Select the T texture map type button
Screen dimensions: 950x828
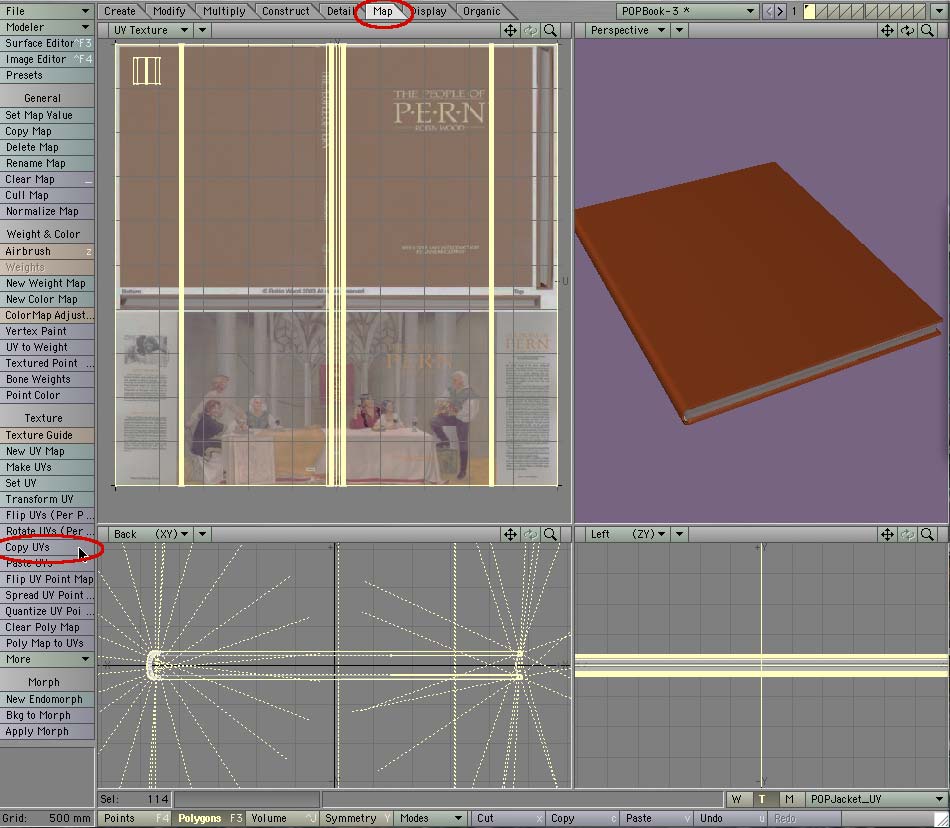point(762,799)
